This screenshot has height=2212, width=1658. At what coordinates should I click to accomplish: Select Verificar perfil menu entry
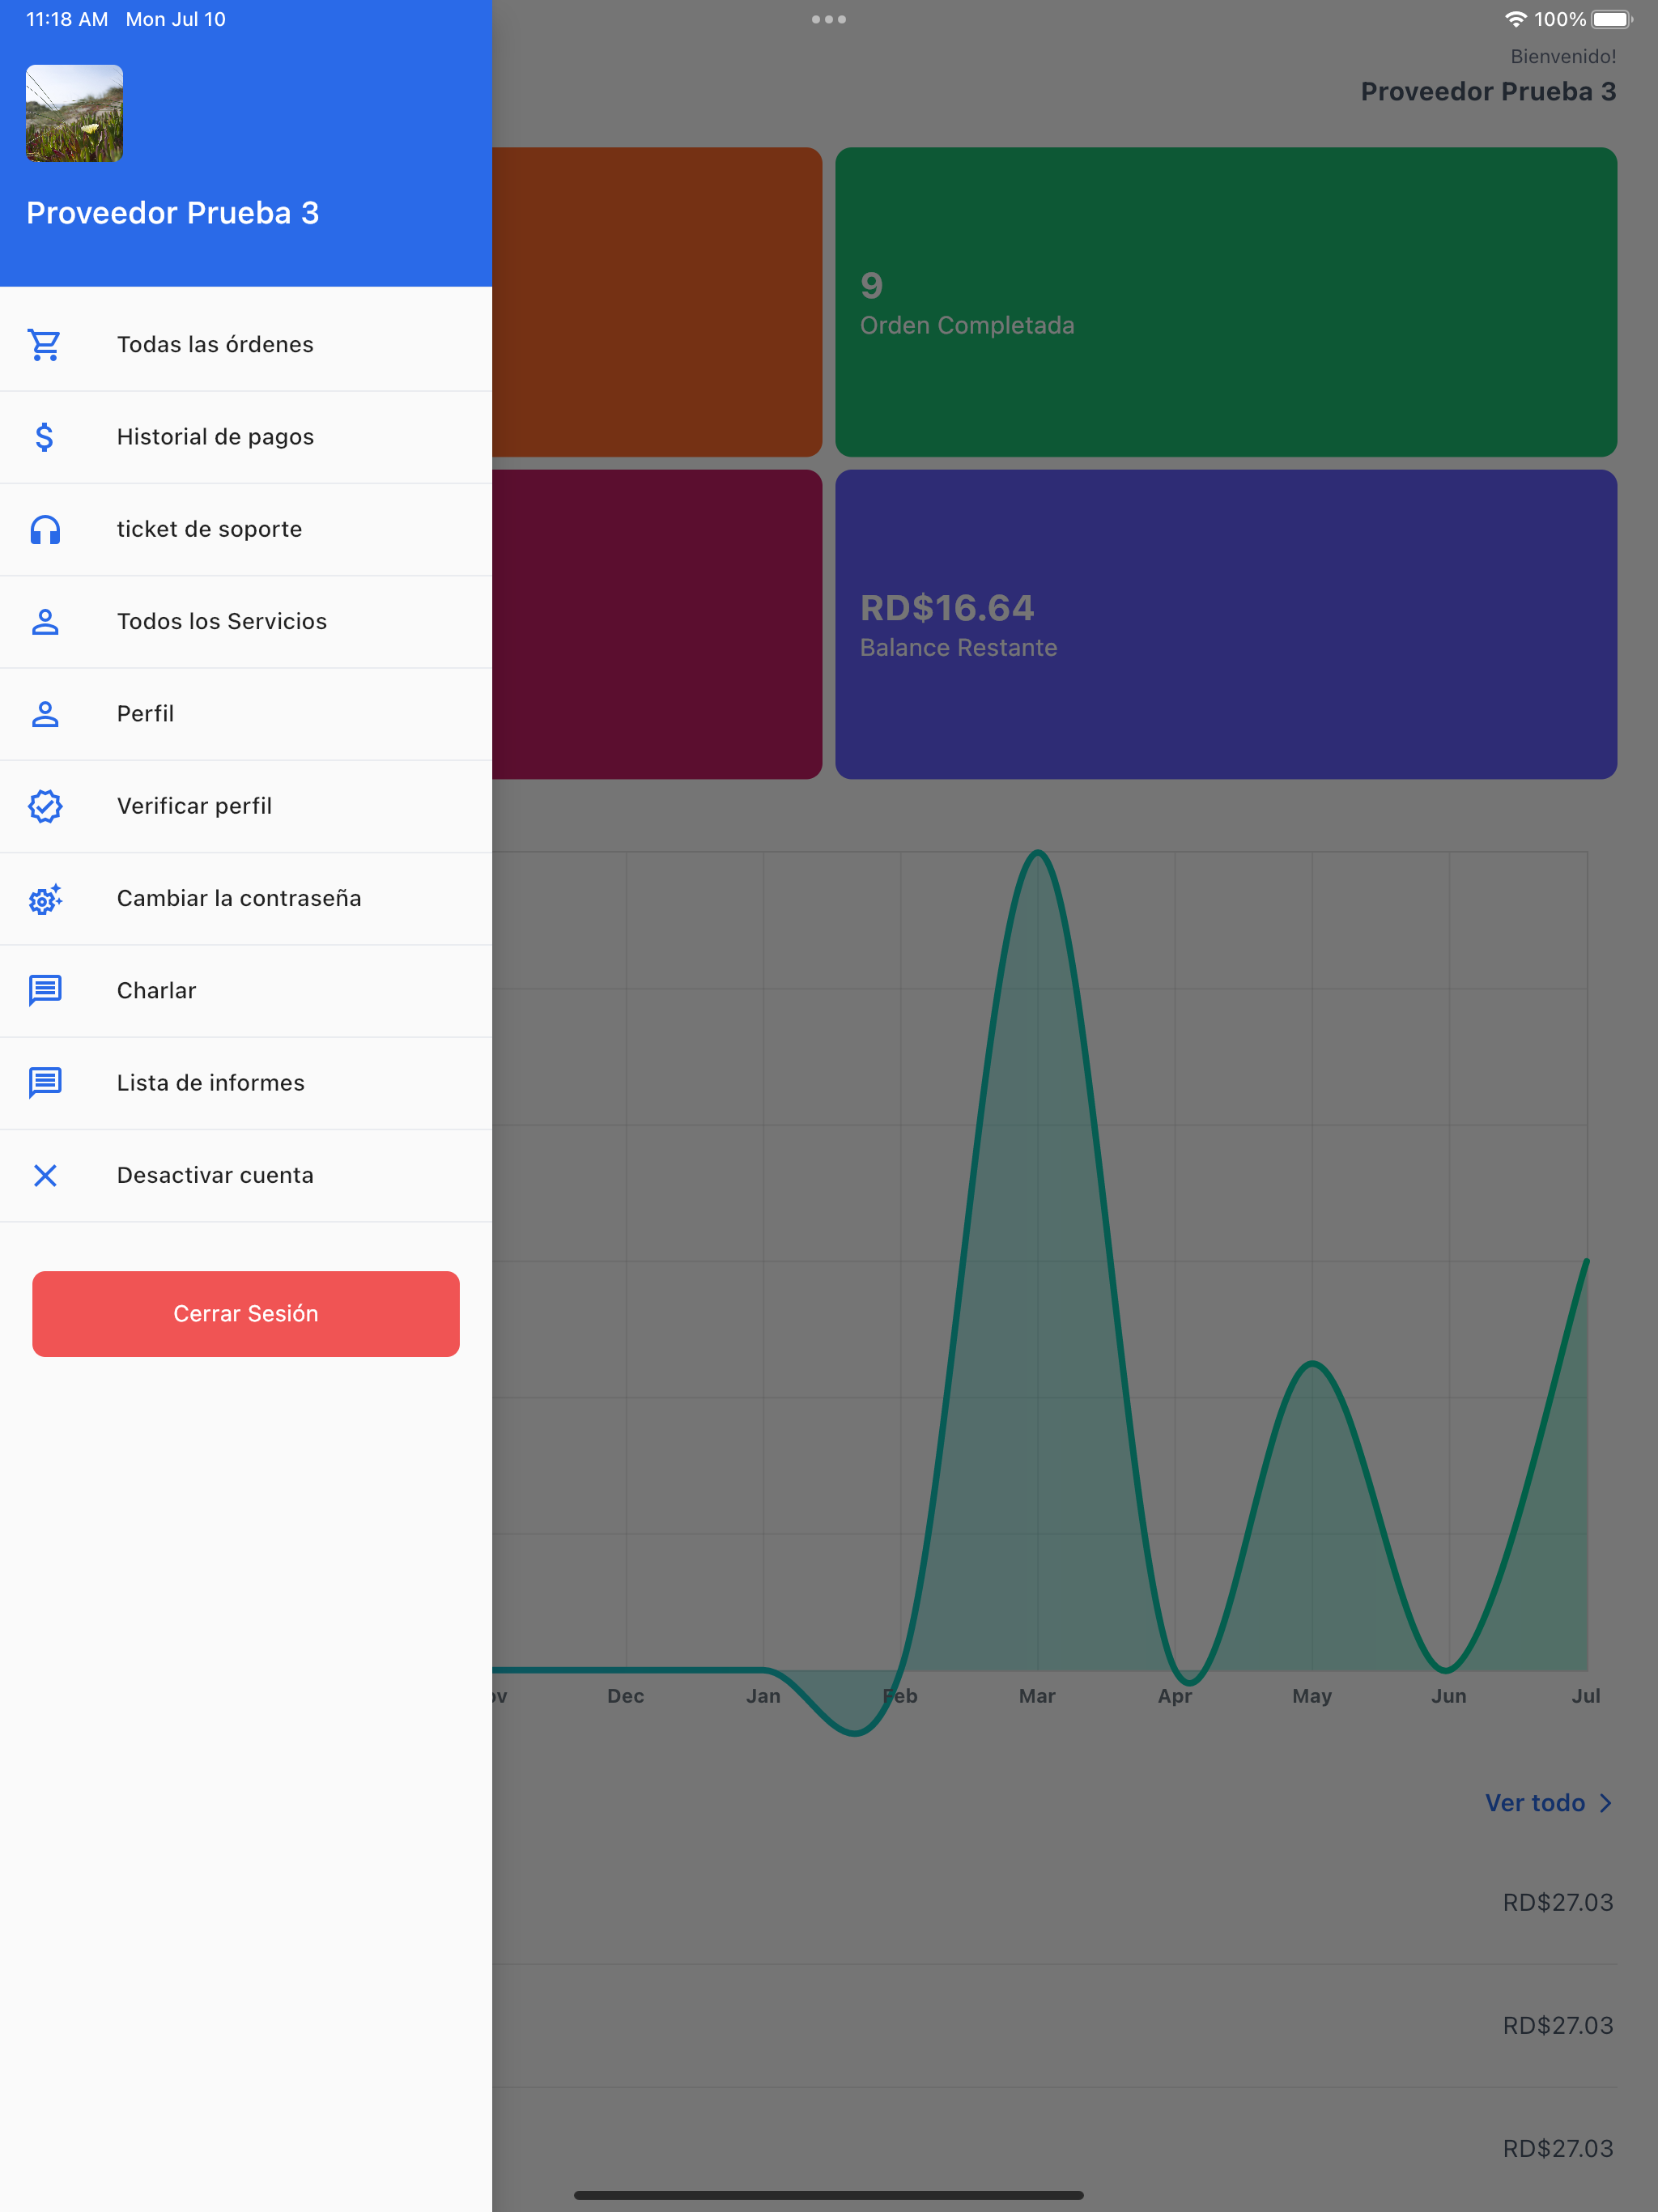click(x=246, y=806)
